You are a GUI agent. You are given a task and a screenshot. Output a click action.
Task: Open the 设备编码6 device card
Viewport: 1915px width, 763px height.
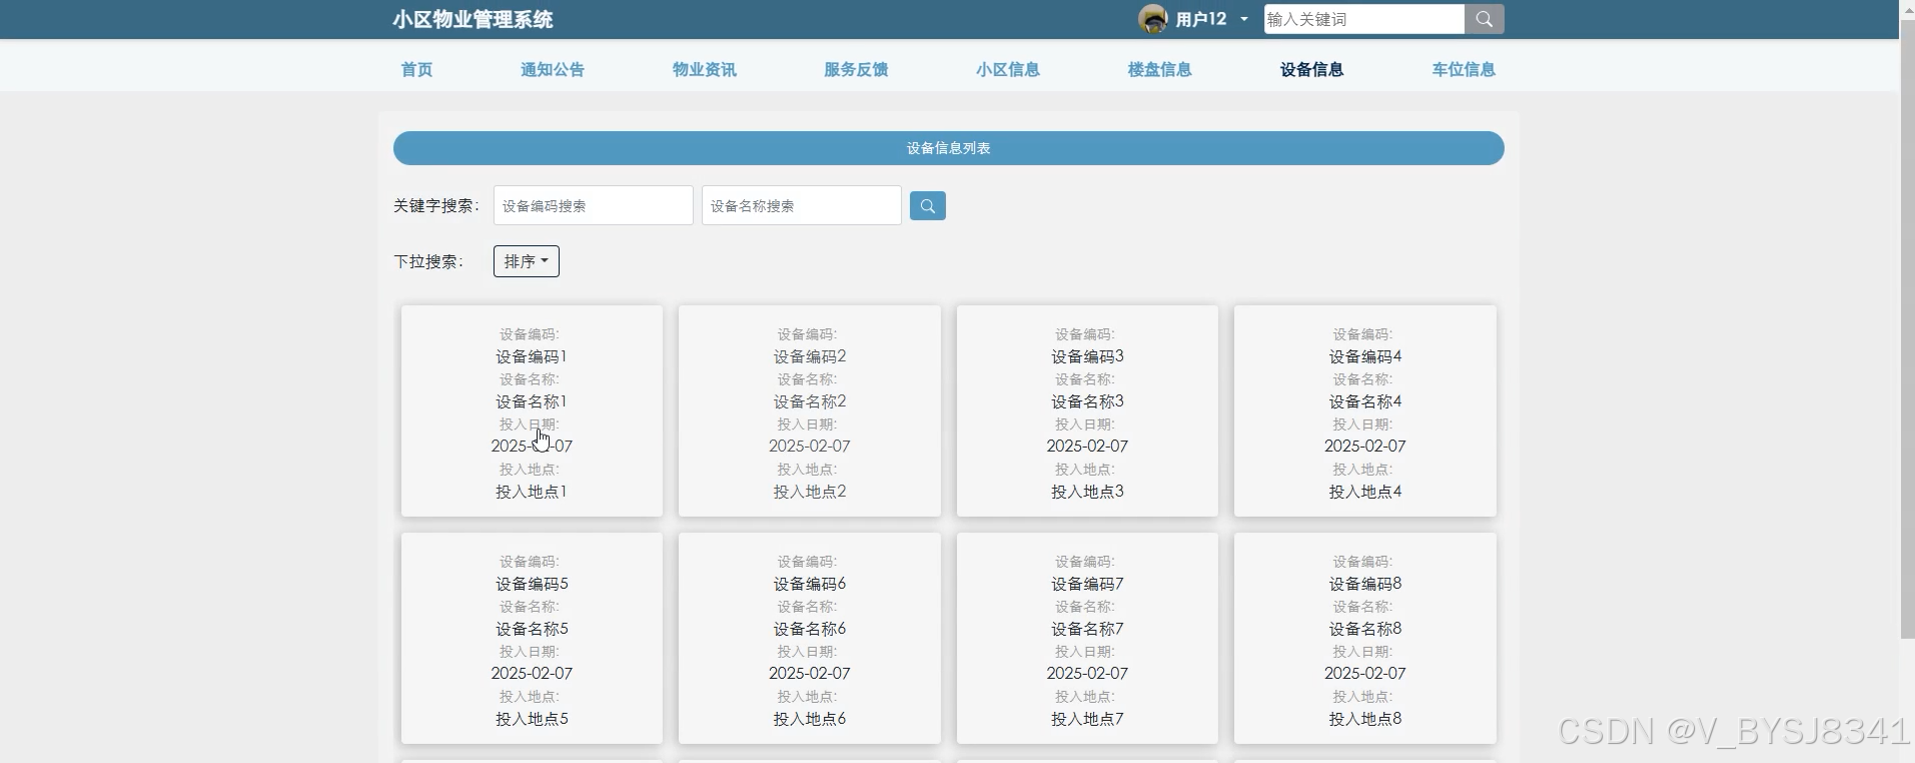(x=810, y=638)
